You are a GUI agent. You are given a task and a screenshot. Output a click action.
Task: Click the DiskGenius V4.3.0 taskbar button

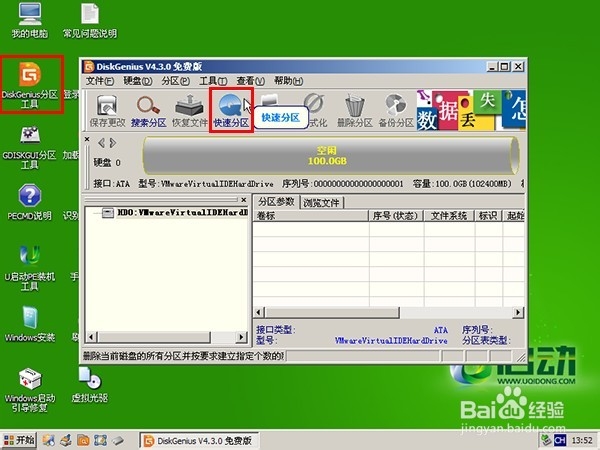(x=199, y=441)
